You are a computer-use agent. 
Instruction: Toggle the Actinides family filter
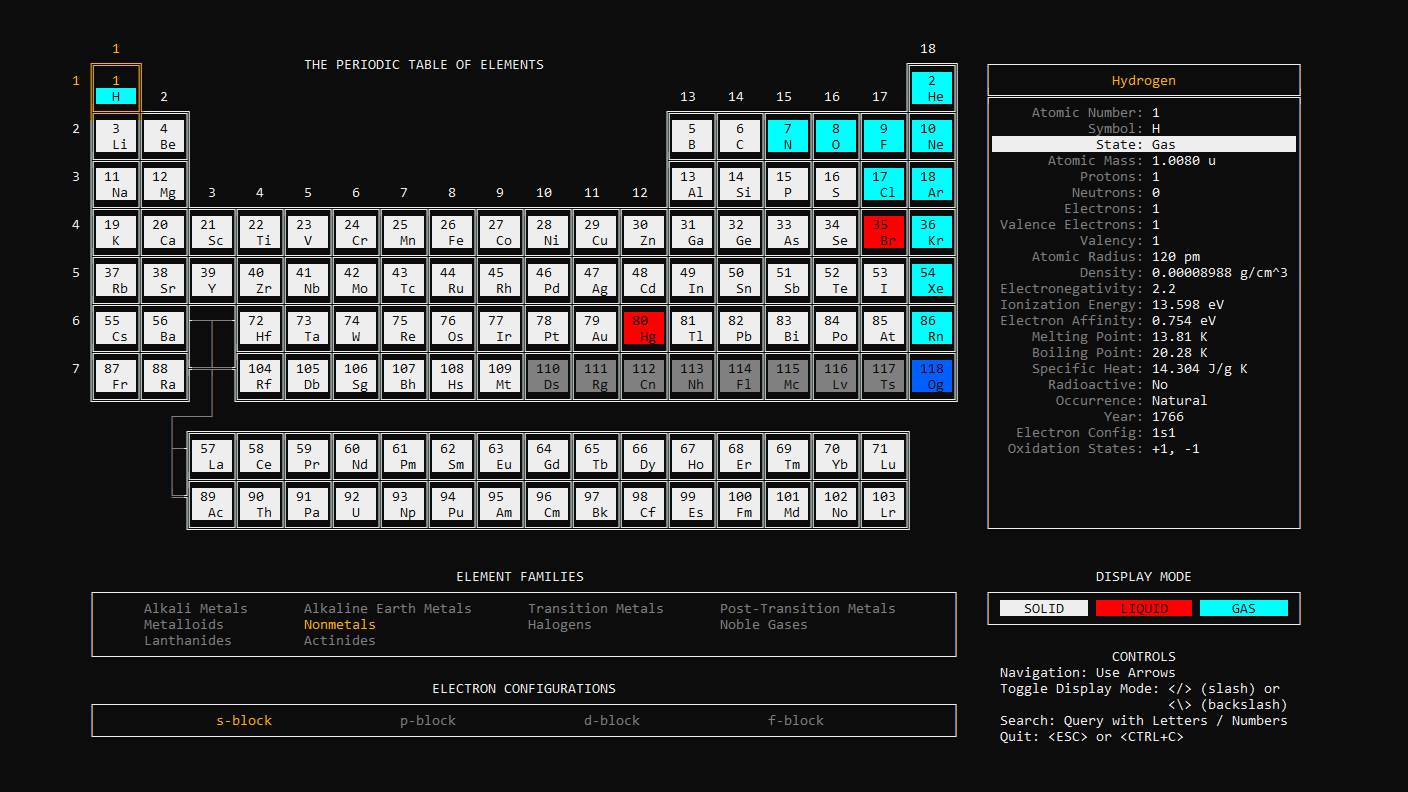pyautogui.click(x=338, y=640)
